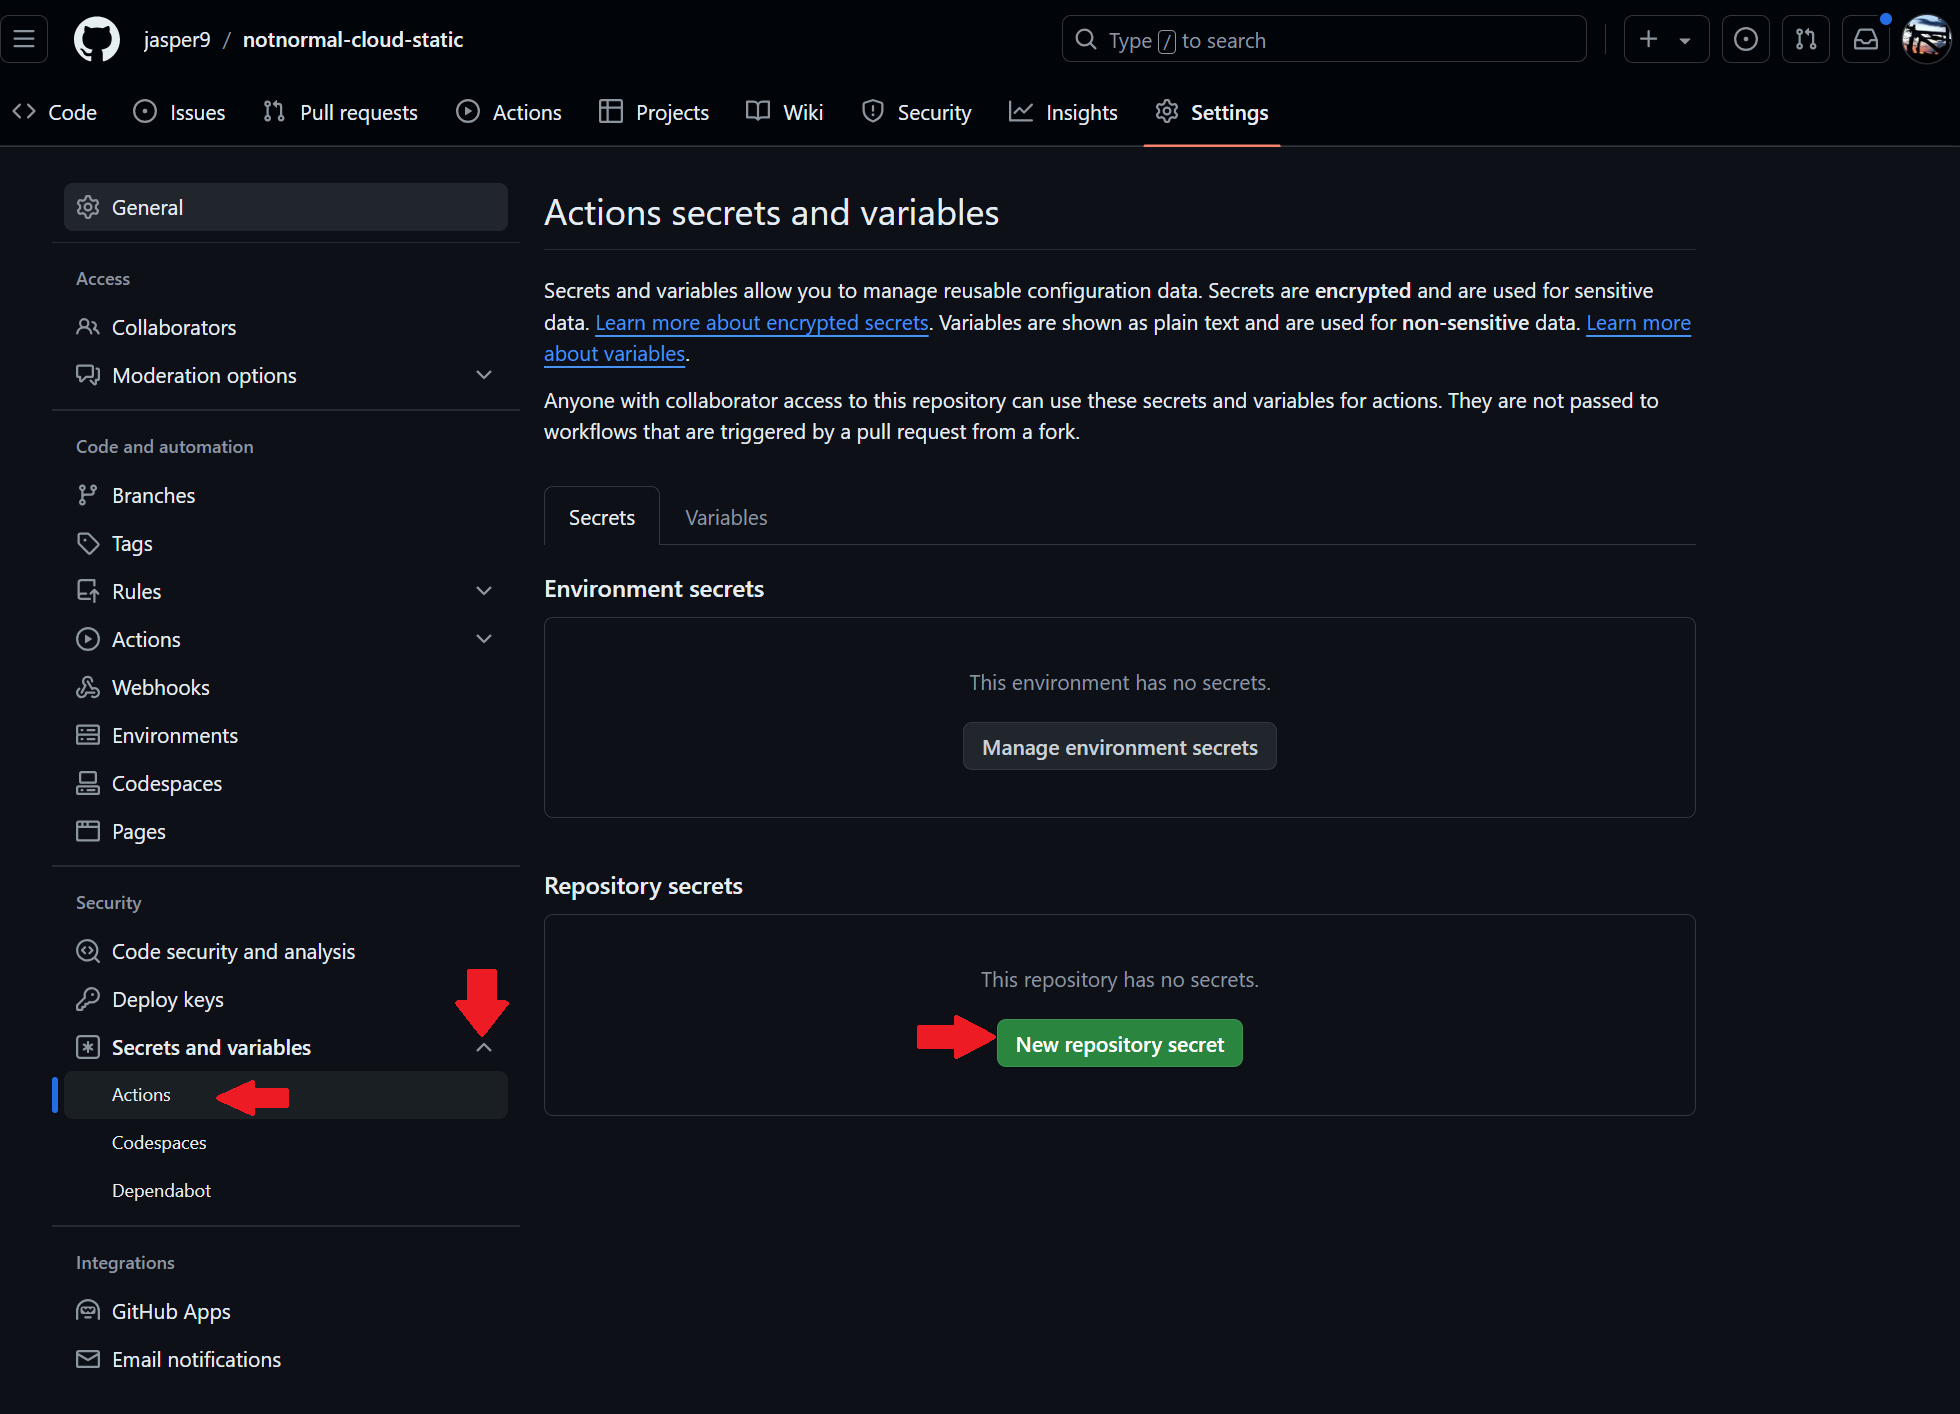The width and height of the screenshot is (1960, 1414).
Task: Click the notifications inbox icon
Action: point(1866,39)
